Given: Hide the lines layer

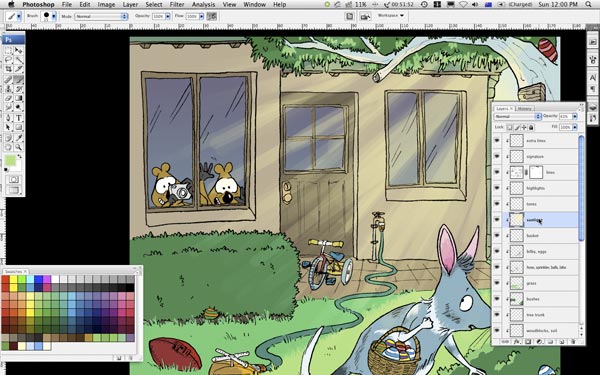Looking at the screenshot, I should [x=497, y=172].
